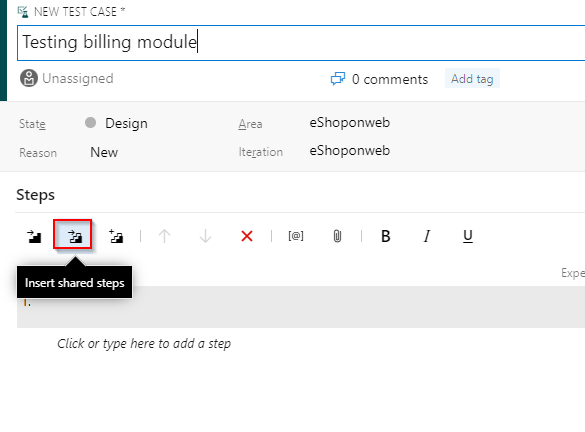Screen dimensions: 585x432
Task: Add an attachment with the paperclip icon
Action: point(337,236)
